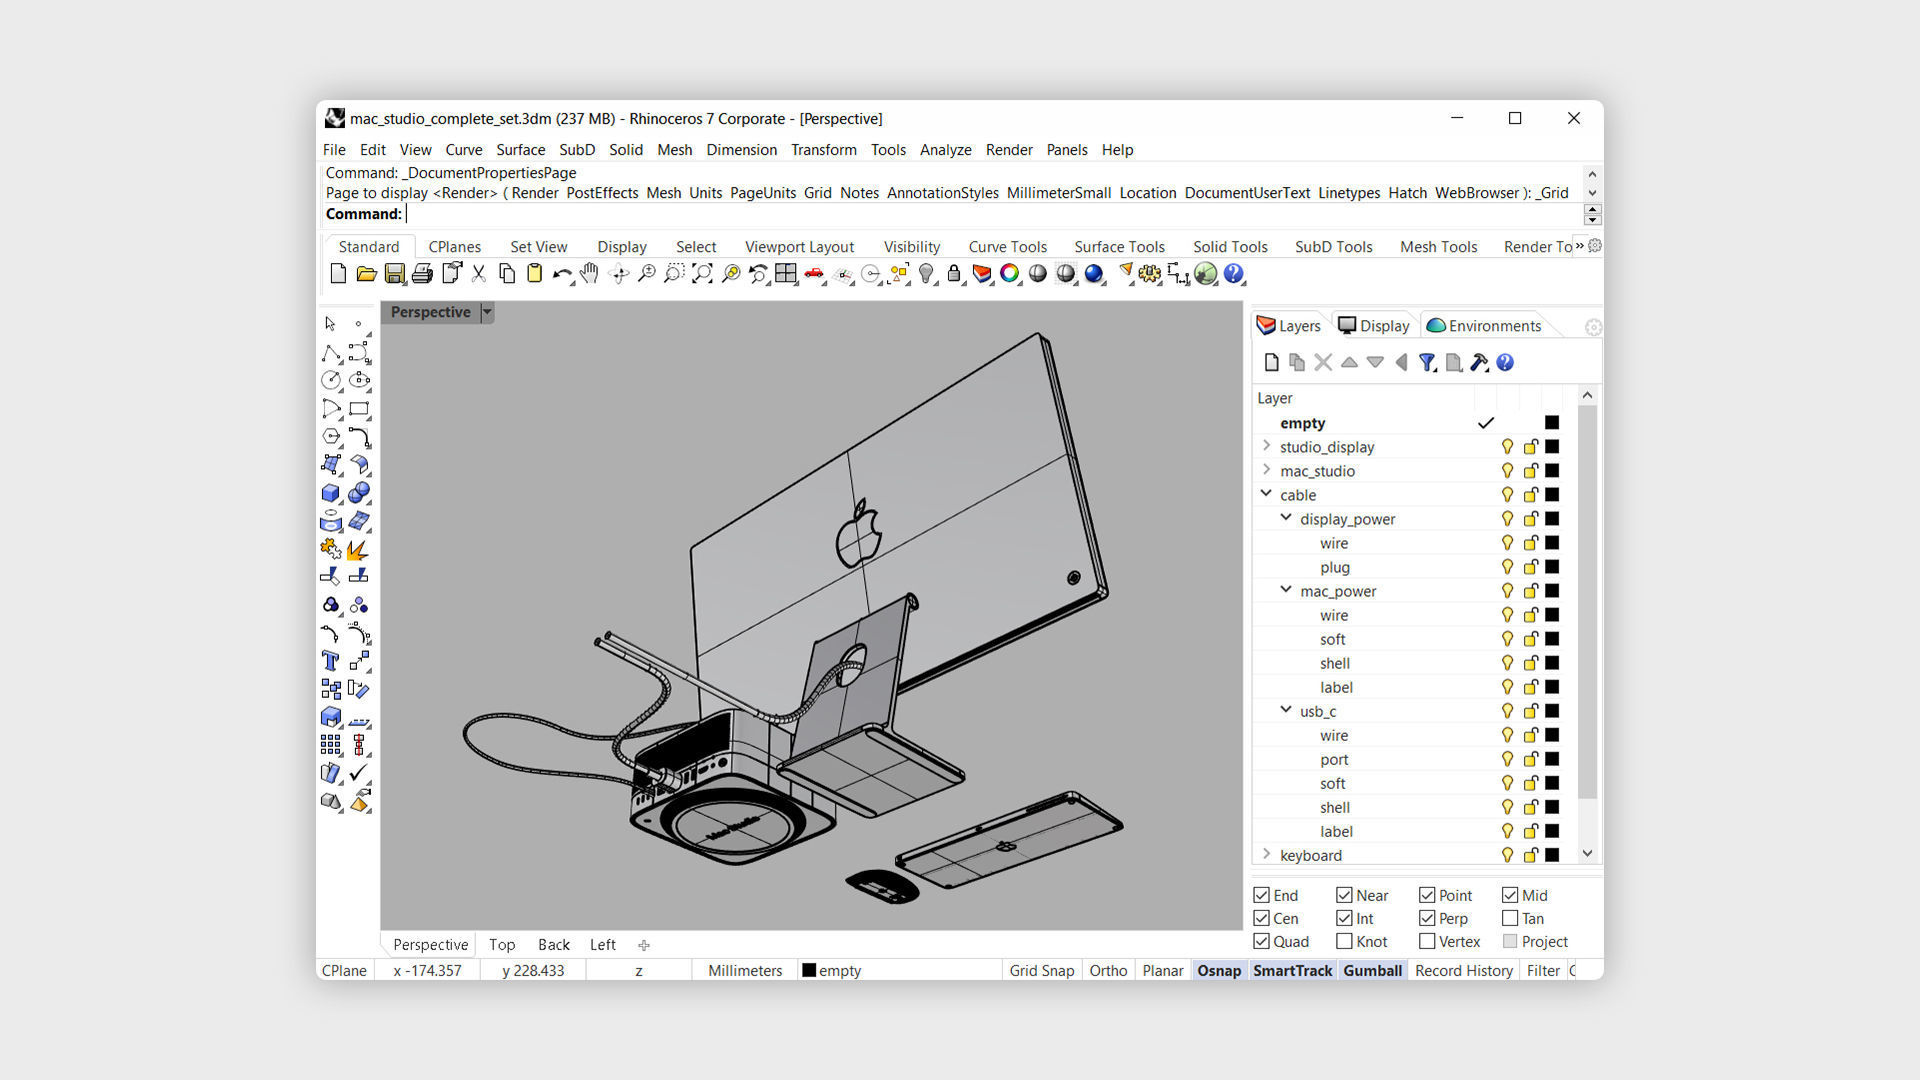Viewport: 1920px width, 1080px height.
Task: Click the Delete layer X icon
Action: pyautogui.click(x=1323, y=363)
